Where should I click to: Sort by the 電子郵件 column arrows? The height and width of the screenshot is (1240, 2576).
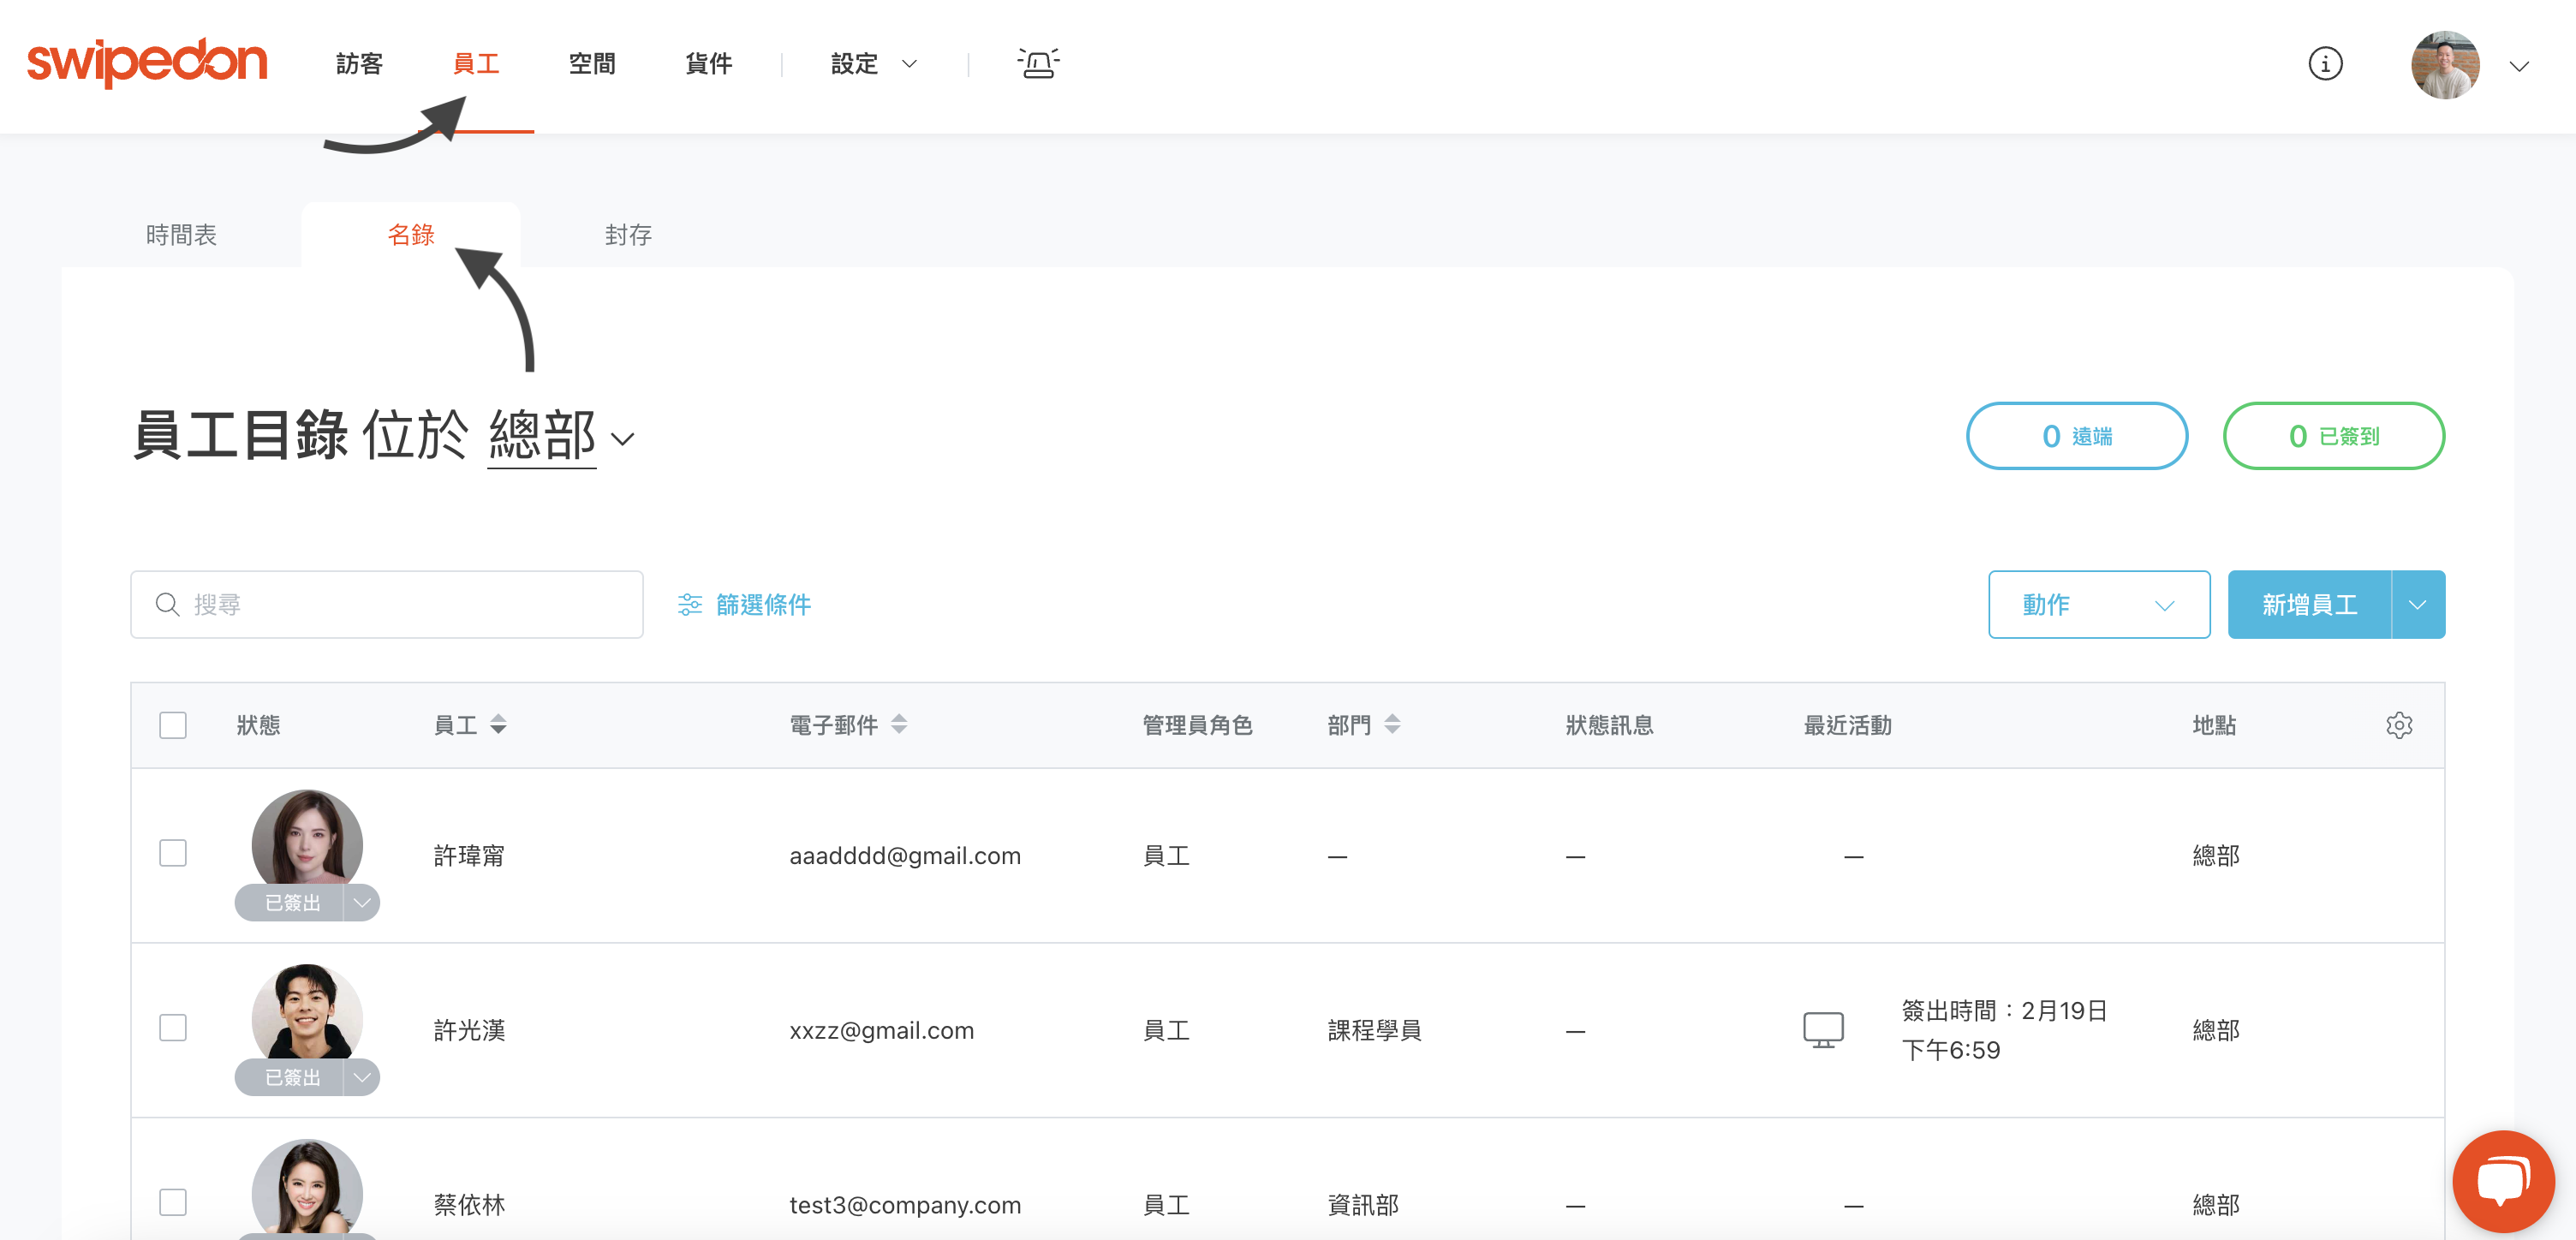899,725
